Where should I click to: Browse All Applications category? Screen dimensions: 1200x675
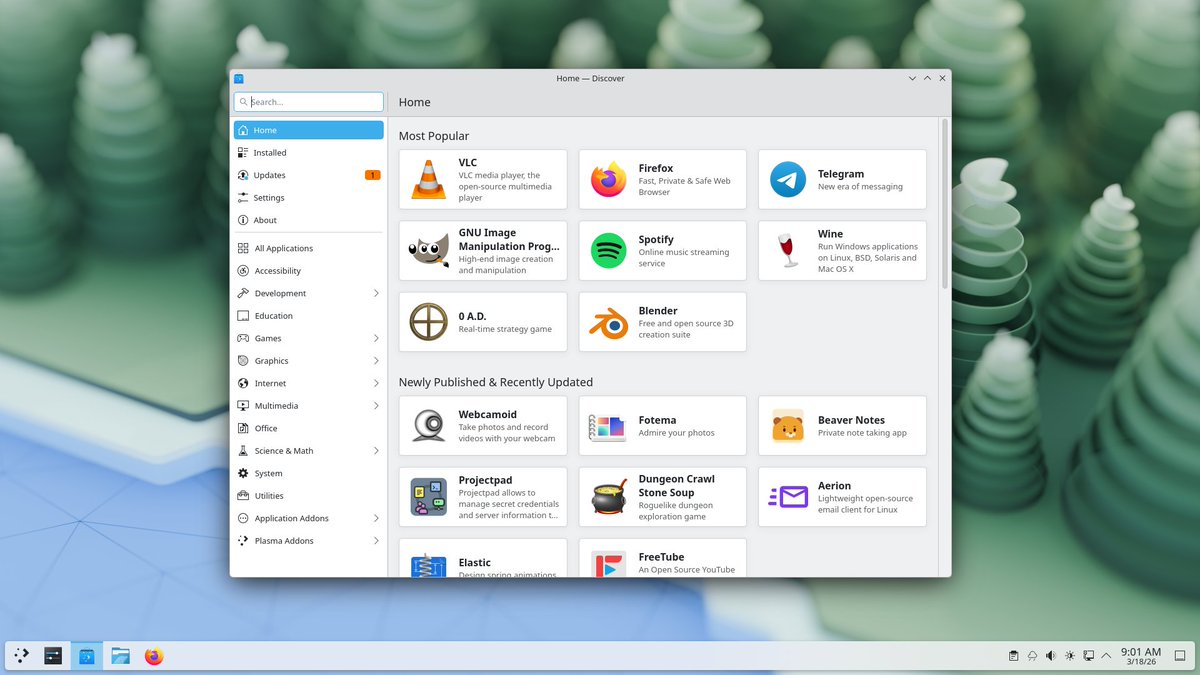pos(309,248)
